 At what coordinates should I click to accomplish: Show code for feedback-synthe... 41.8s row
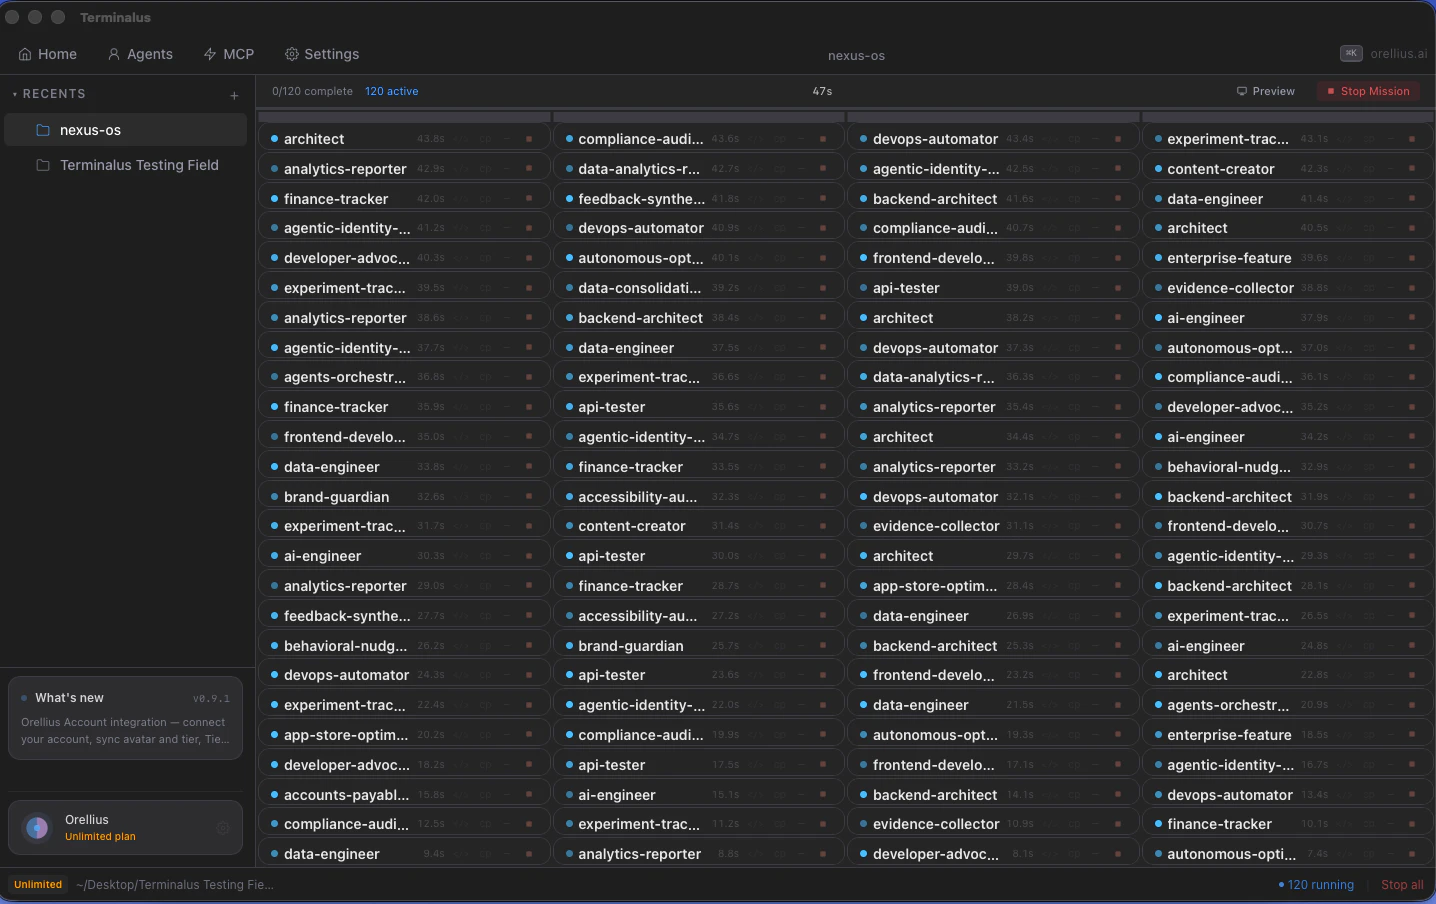pyautogui.click(x=755, y=198)
